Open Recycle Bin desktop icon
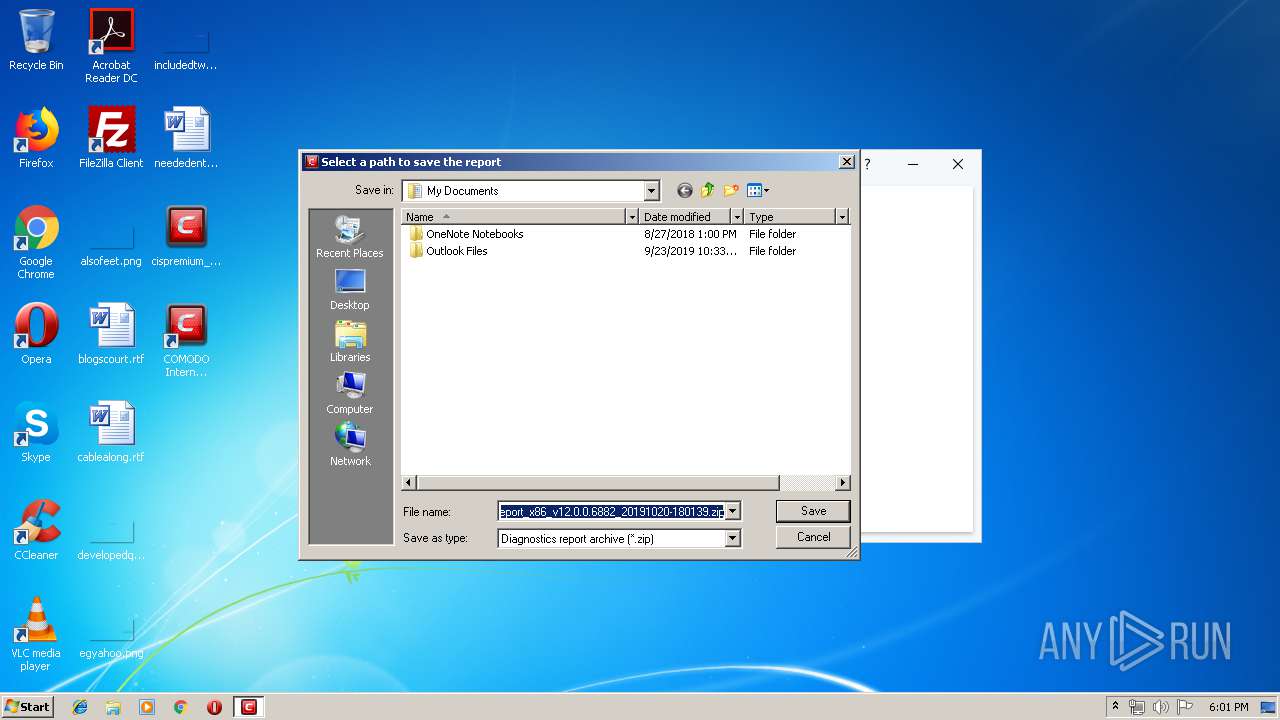 (x=36, y=40)
